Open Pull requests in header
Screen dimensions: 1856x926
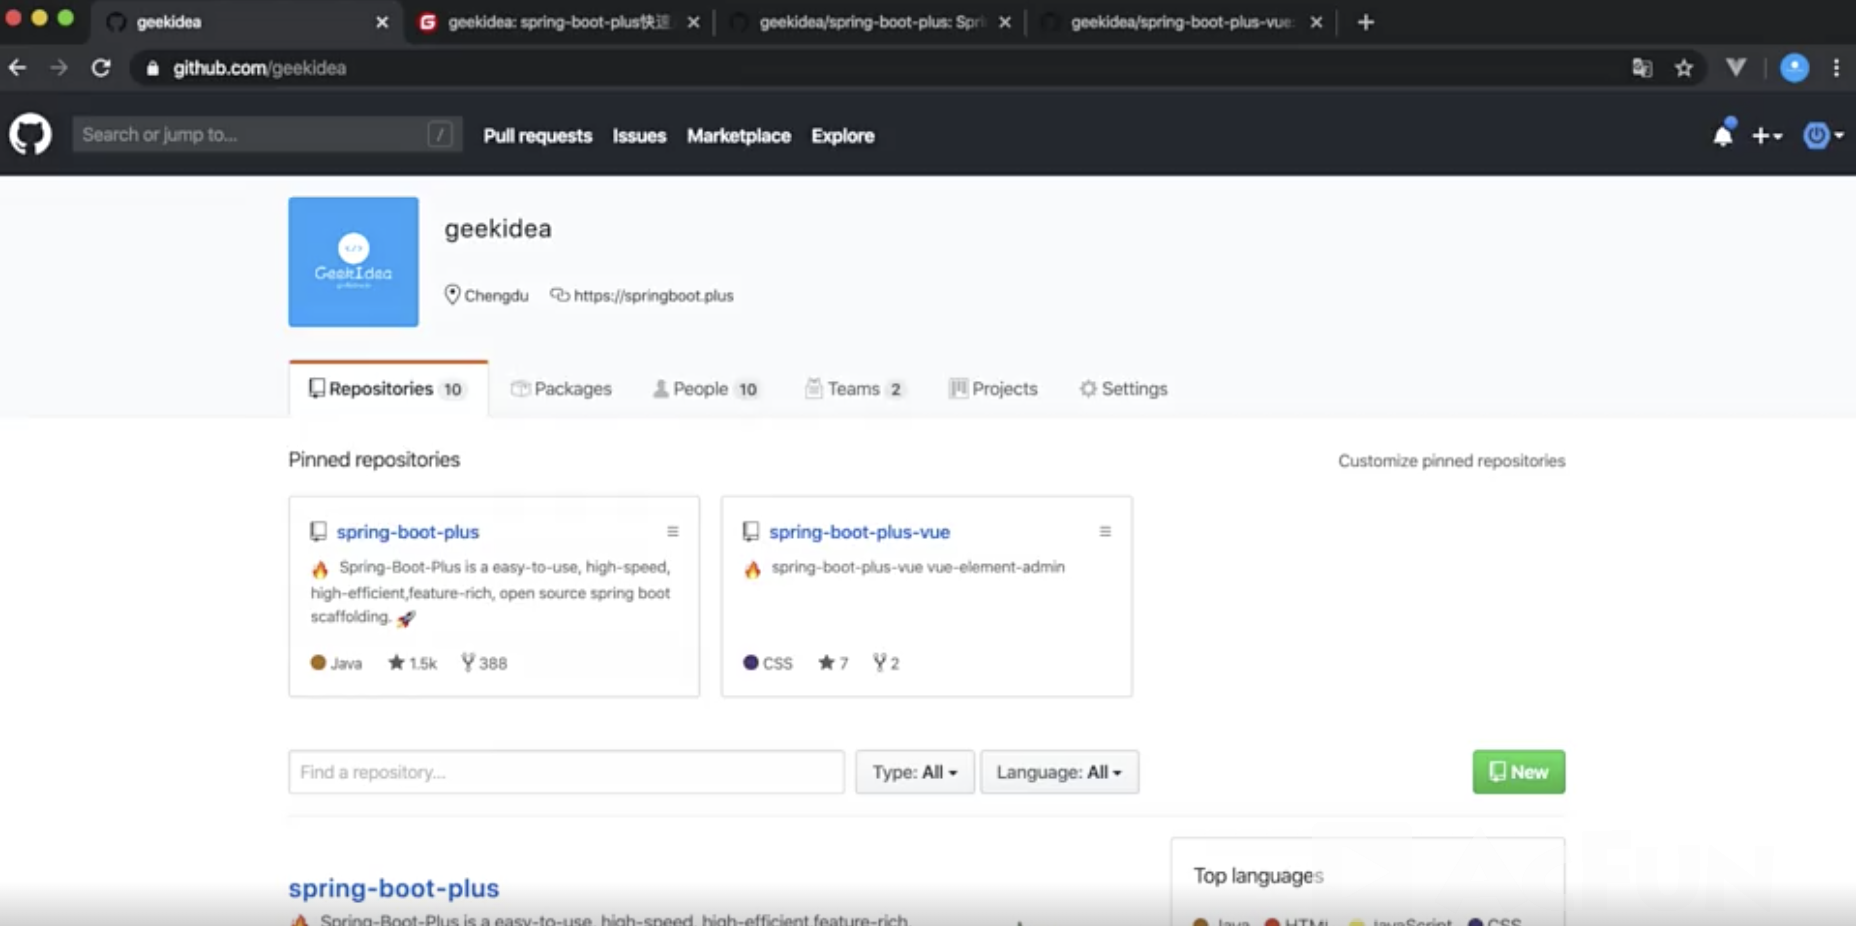point(538,136)
